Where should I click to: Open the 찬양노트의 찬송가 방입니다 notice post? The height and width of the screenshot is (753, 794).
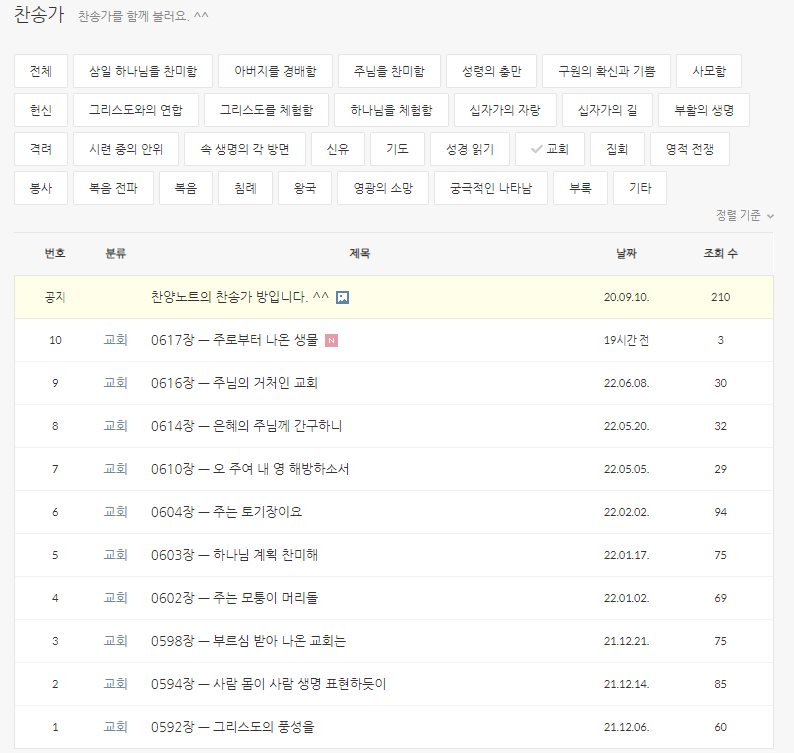pos(240,297)
